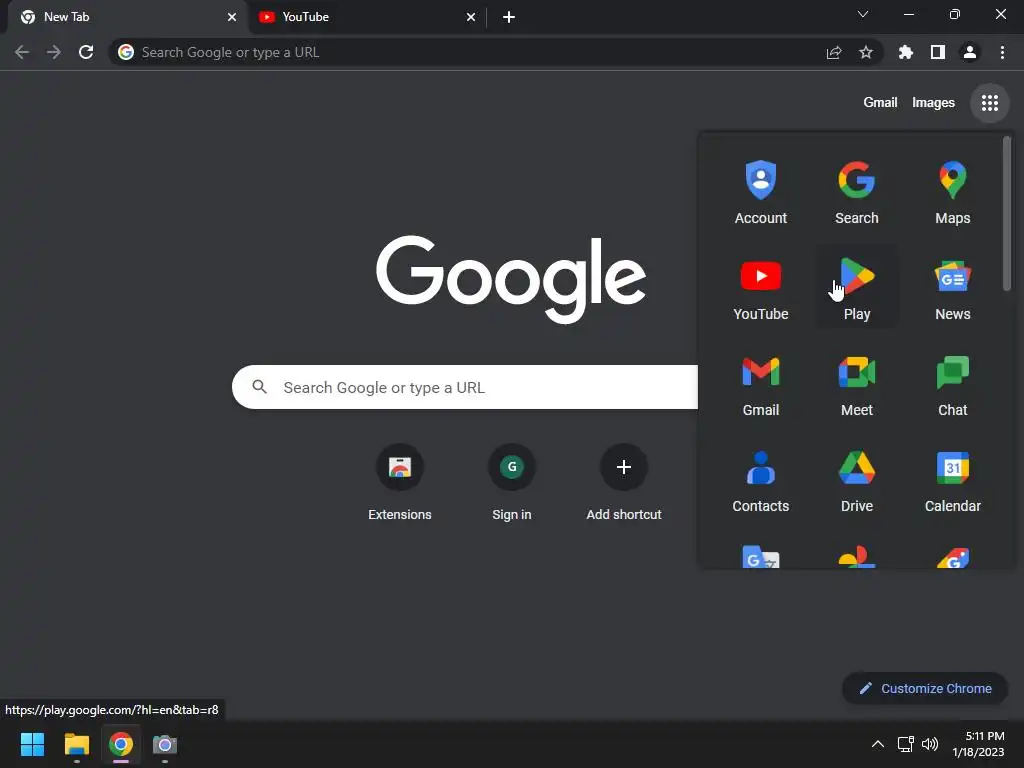
Task: Share this page icon in address bar
Action: click(833, 52)
